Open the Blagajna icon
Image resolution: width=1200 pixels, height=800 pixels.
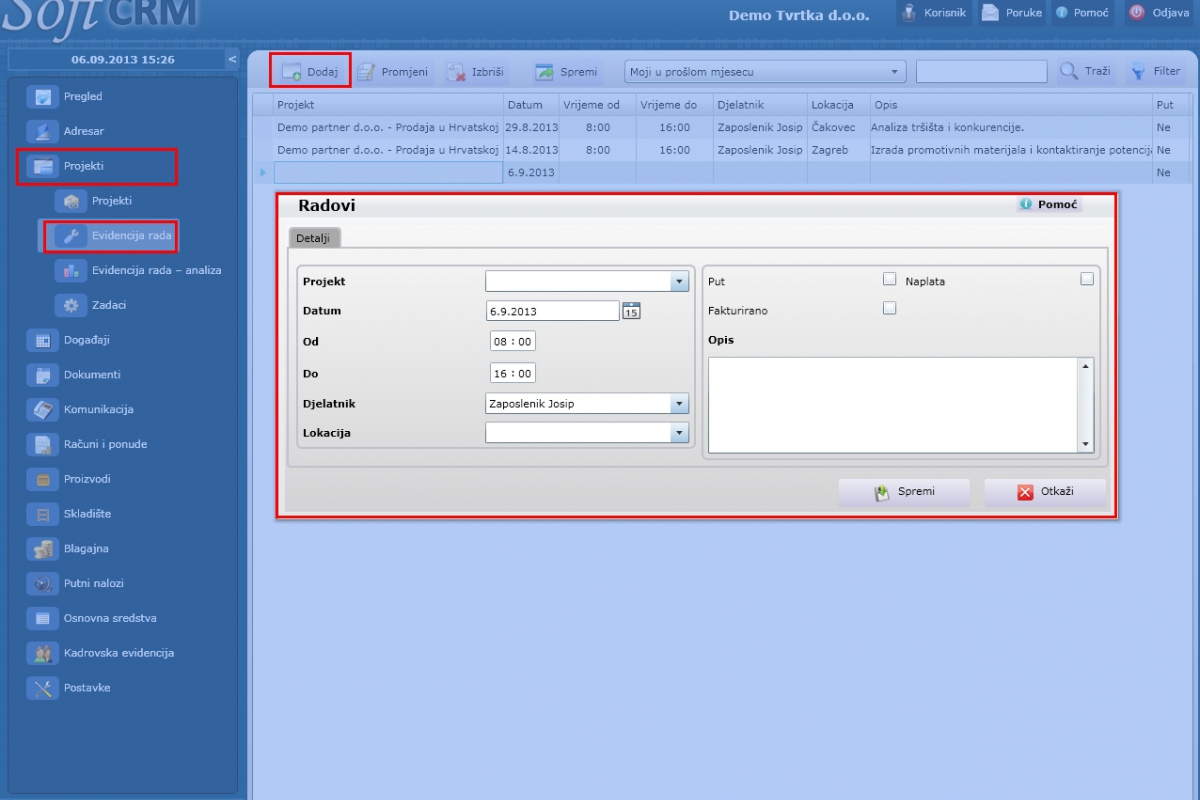[42, 548]
